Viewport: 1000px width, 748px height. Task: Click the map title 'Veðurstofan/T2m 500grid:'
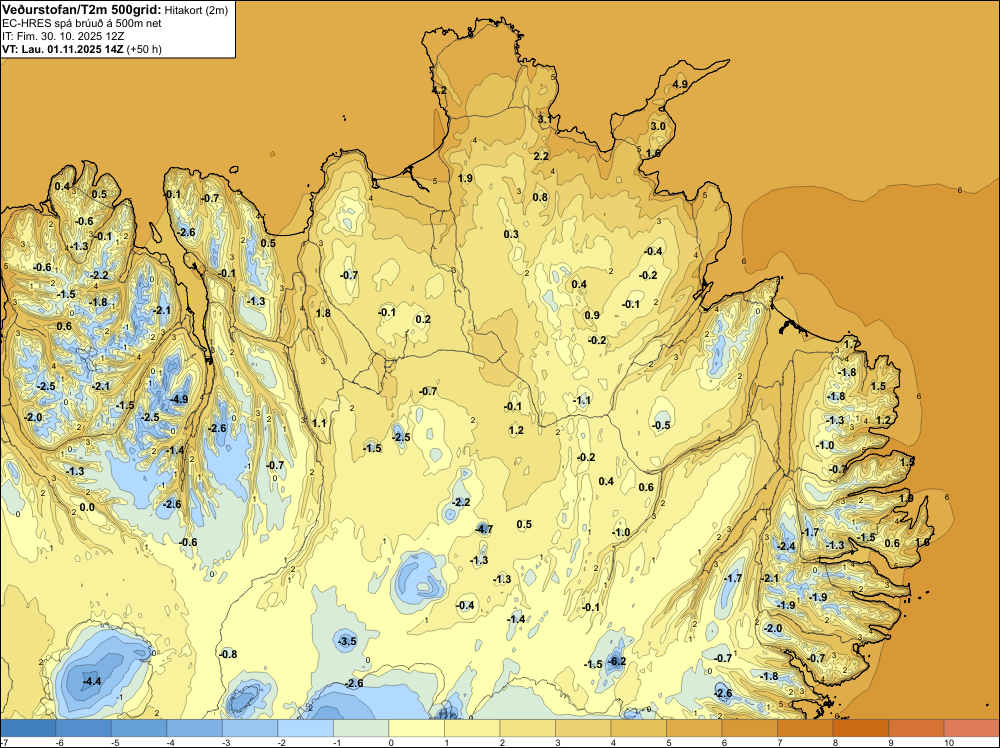(x=82, y=10)
